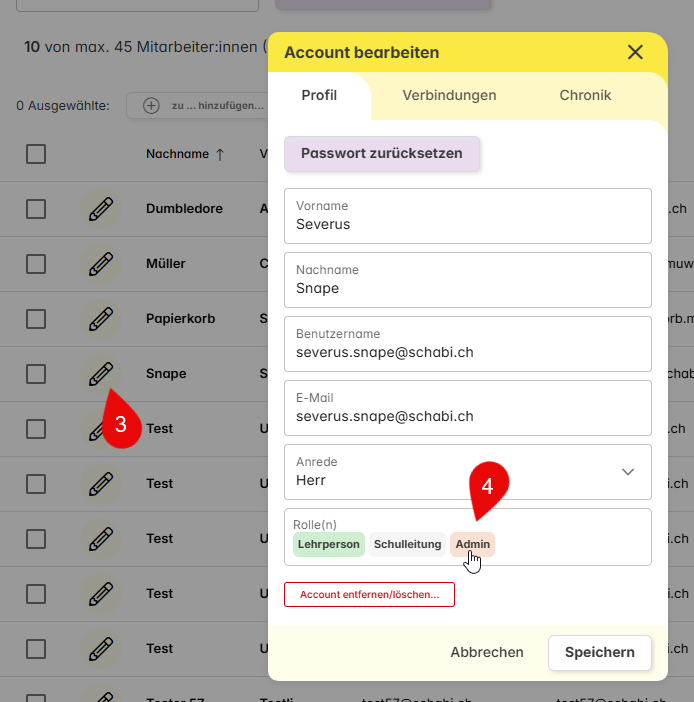This screenshot has height=702, width=694.
Task: Toggle the Admin role chip
Action: [472, 544]
